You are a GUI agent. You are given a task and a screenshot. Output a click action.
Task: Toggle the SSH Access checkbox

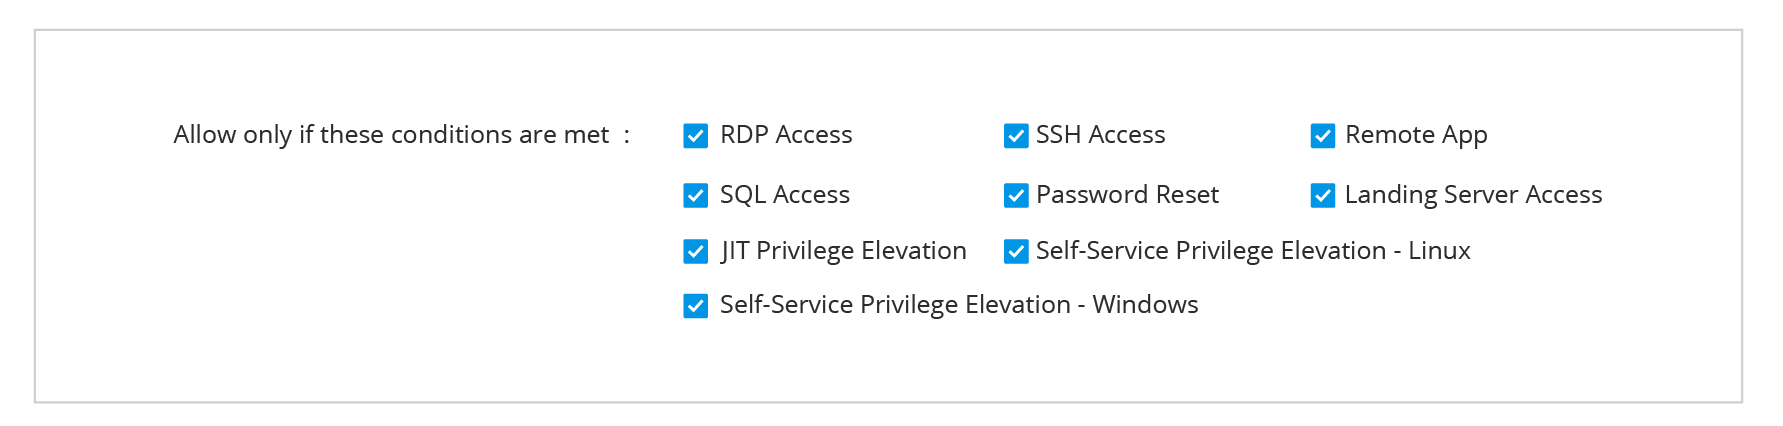point(1016,136)
